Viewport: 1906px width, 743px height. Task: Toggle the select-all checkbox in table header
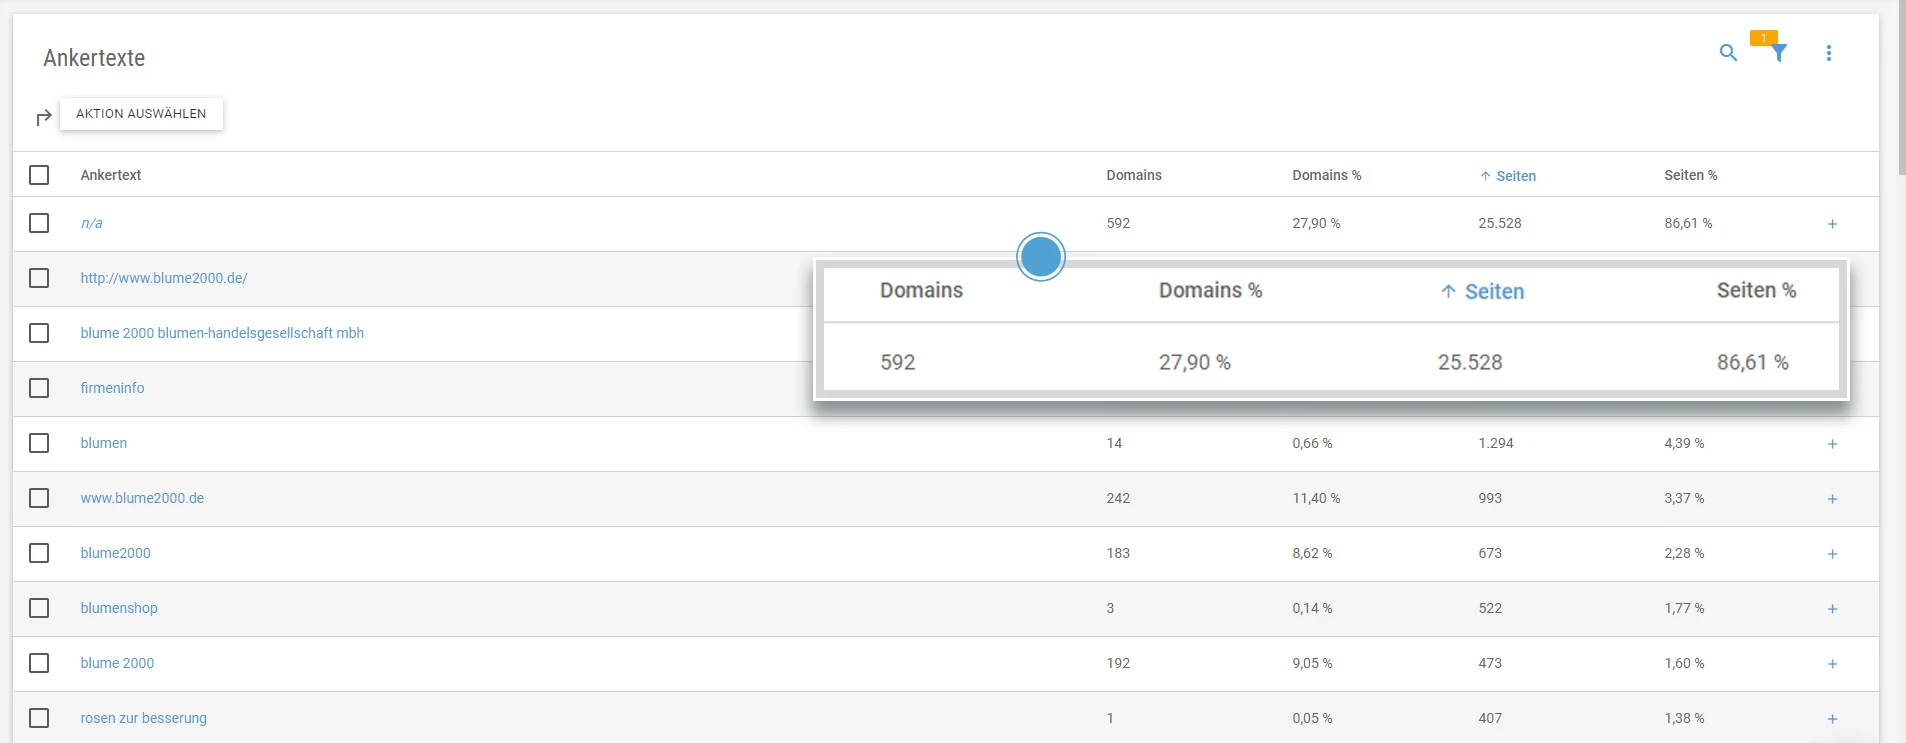39,175
